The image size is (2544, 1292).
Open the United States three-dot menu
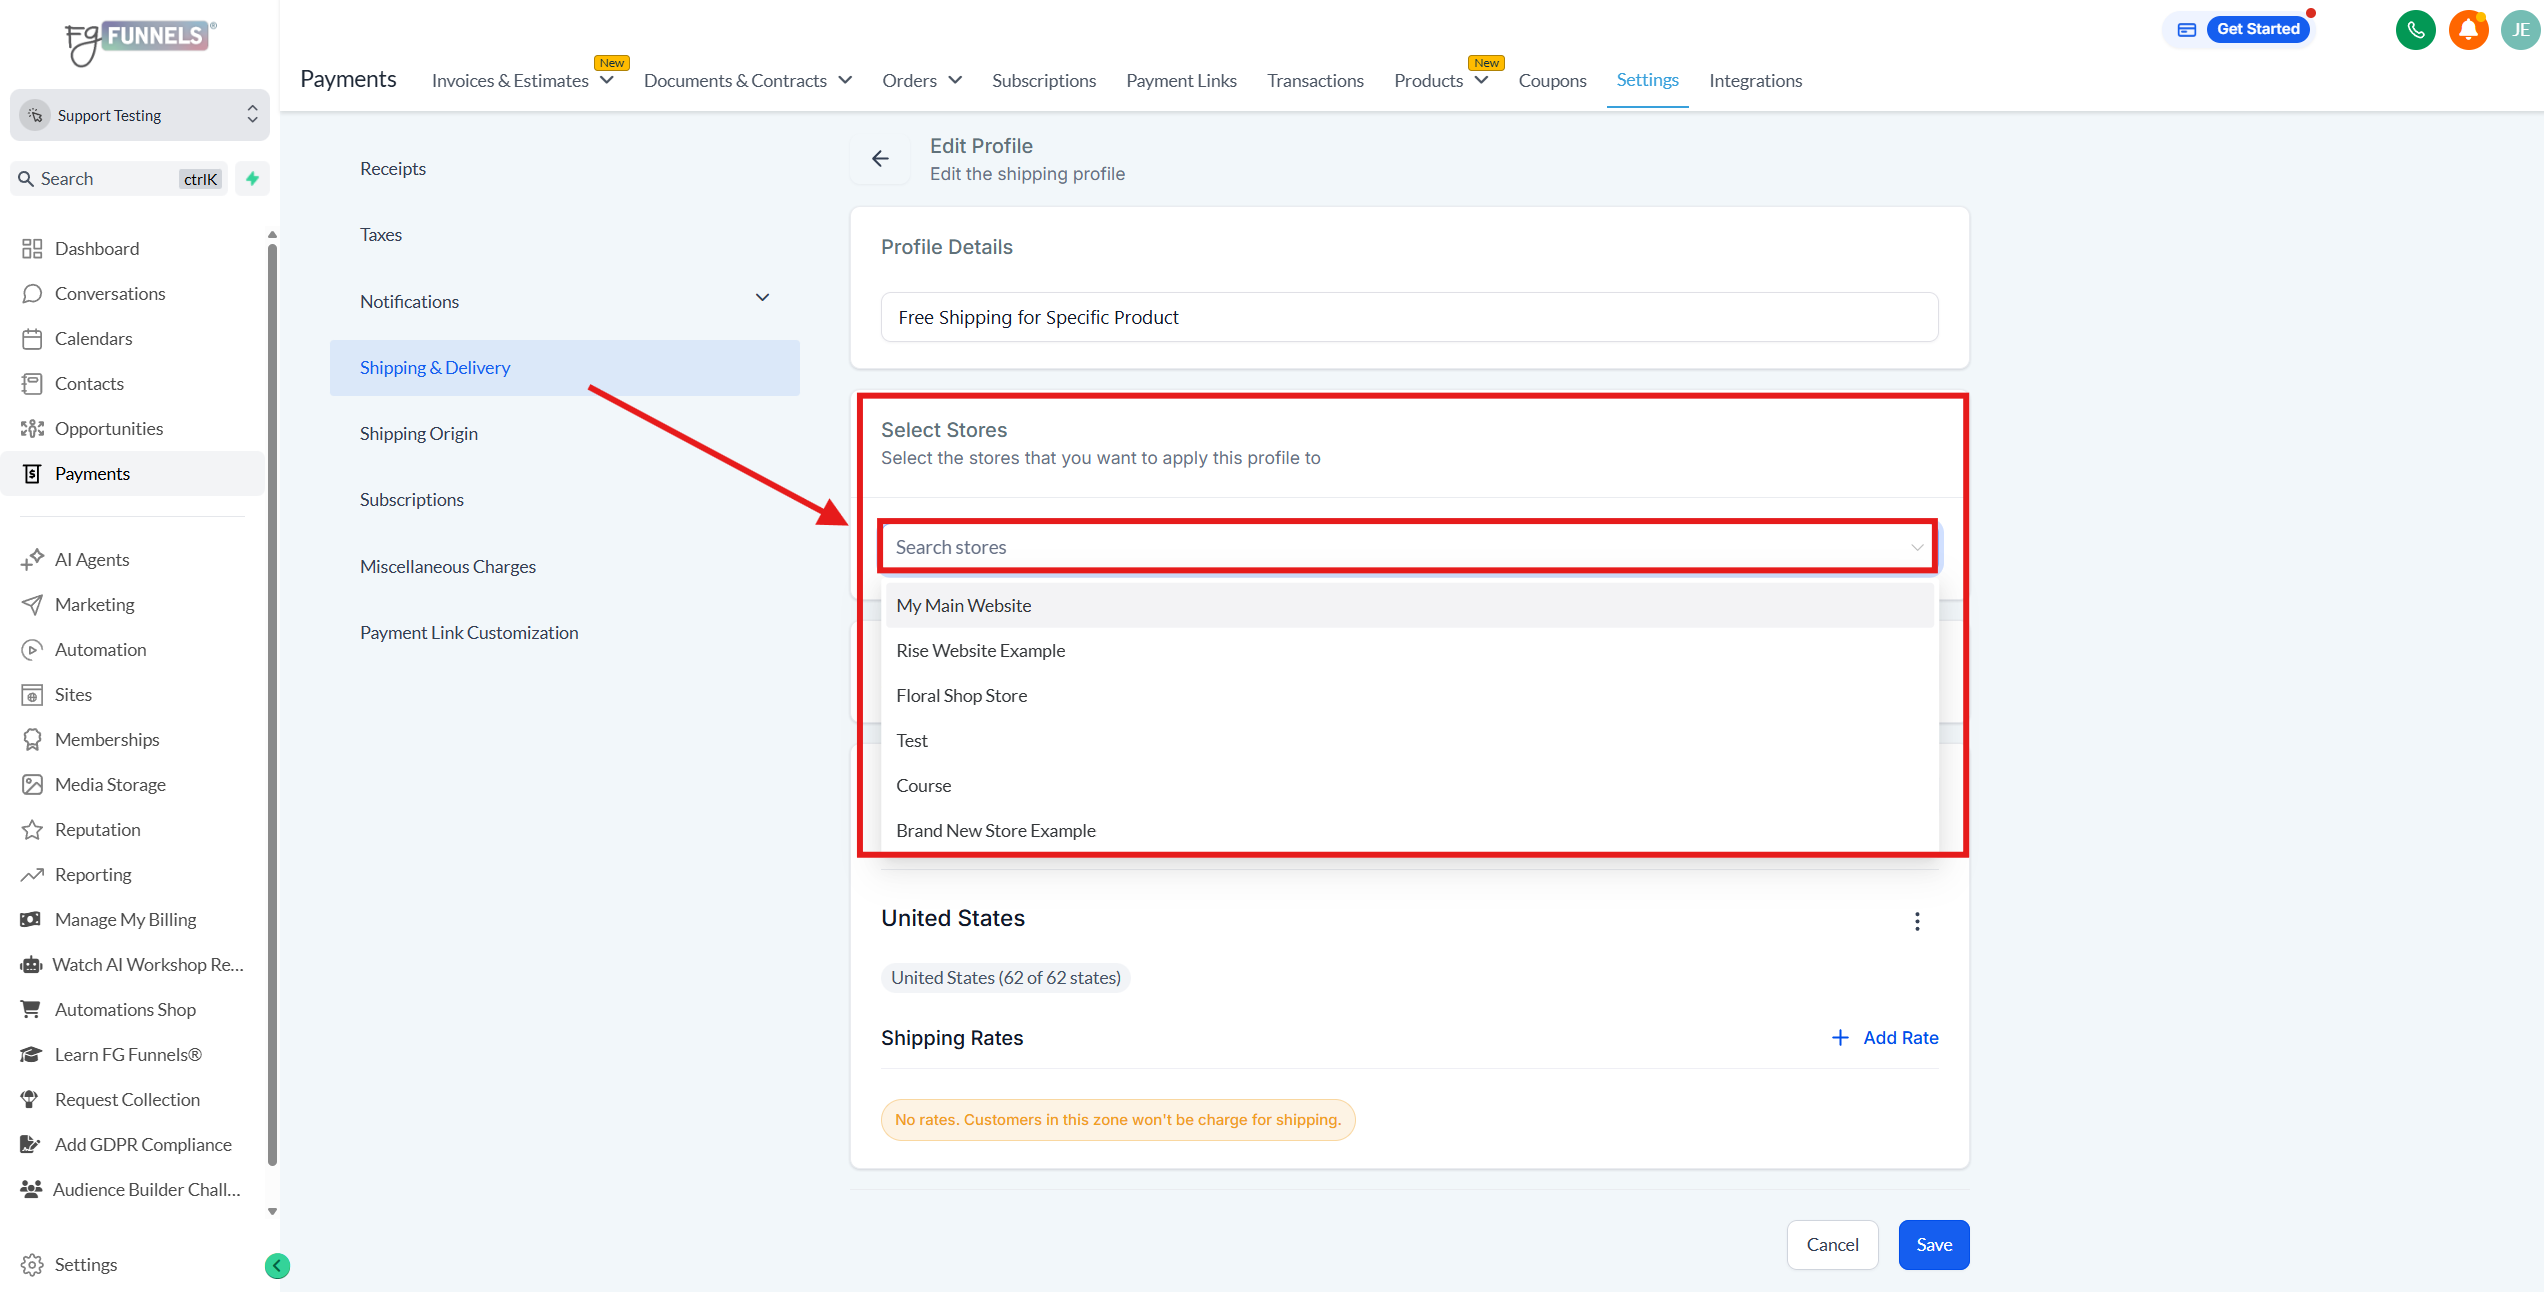(x=1917, y=921)
